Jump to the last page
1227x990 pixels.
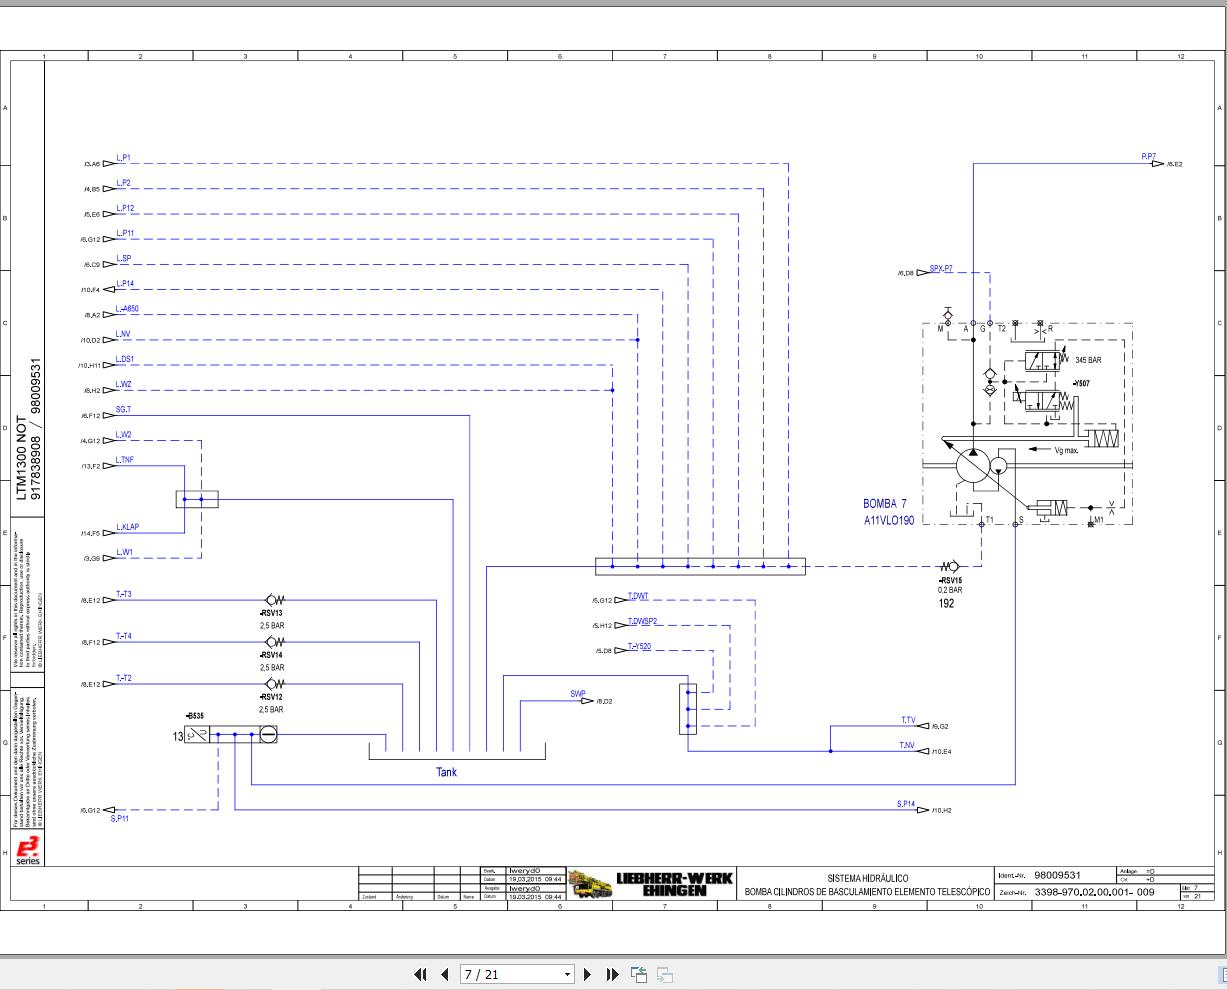click(x=612, y=974)
